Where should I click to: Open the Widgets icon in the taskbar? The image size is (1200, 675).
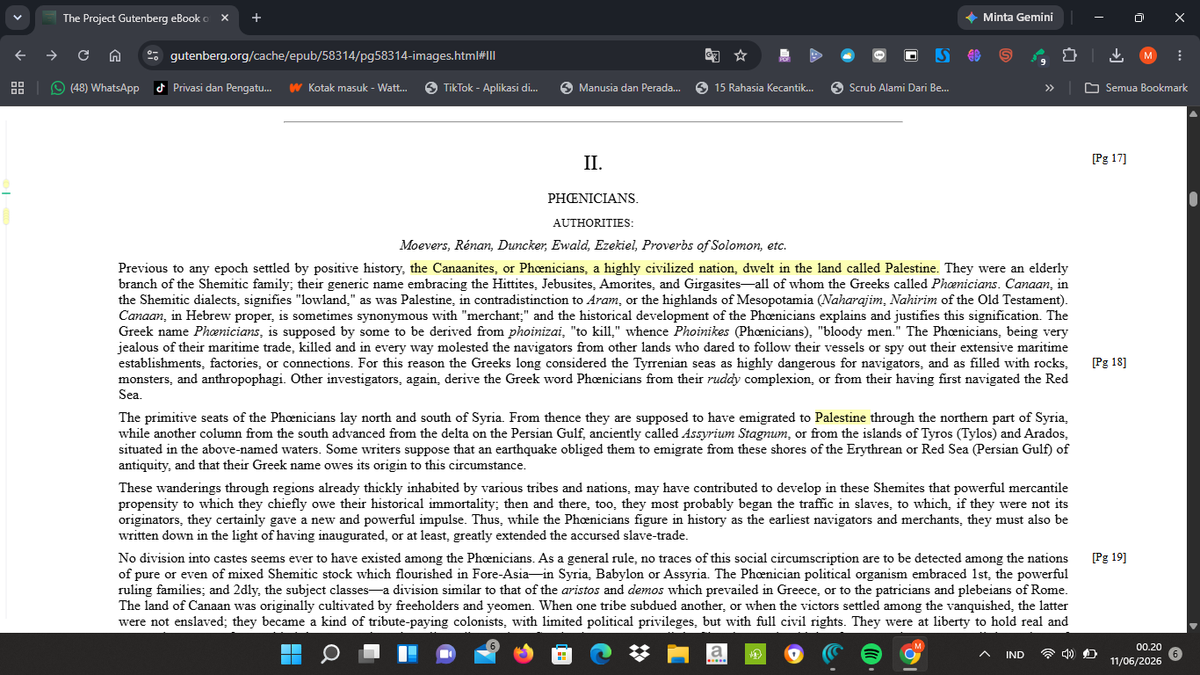pos(408,654)
